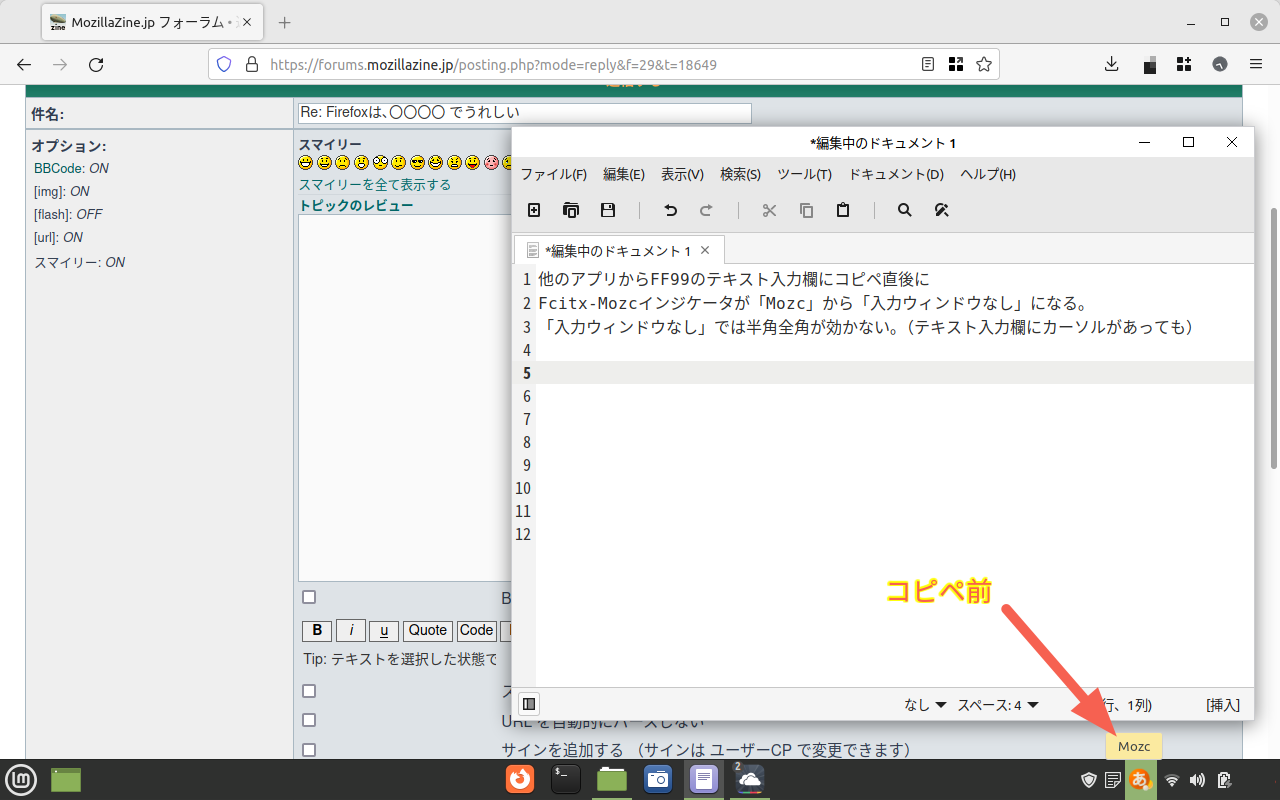Toggle the side panel icon in status bar

tap(529, 704)
